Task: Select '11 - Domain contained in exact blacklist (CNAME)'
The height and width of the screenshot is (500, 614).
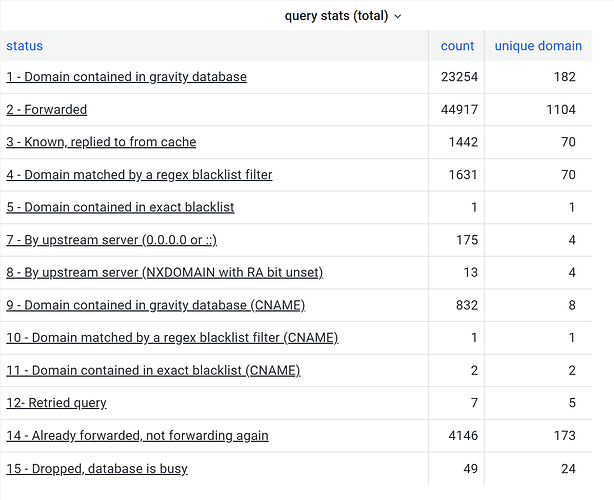Action: click(153, 370)
